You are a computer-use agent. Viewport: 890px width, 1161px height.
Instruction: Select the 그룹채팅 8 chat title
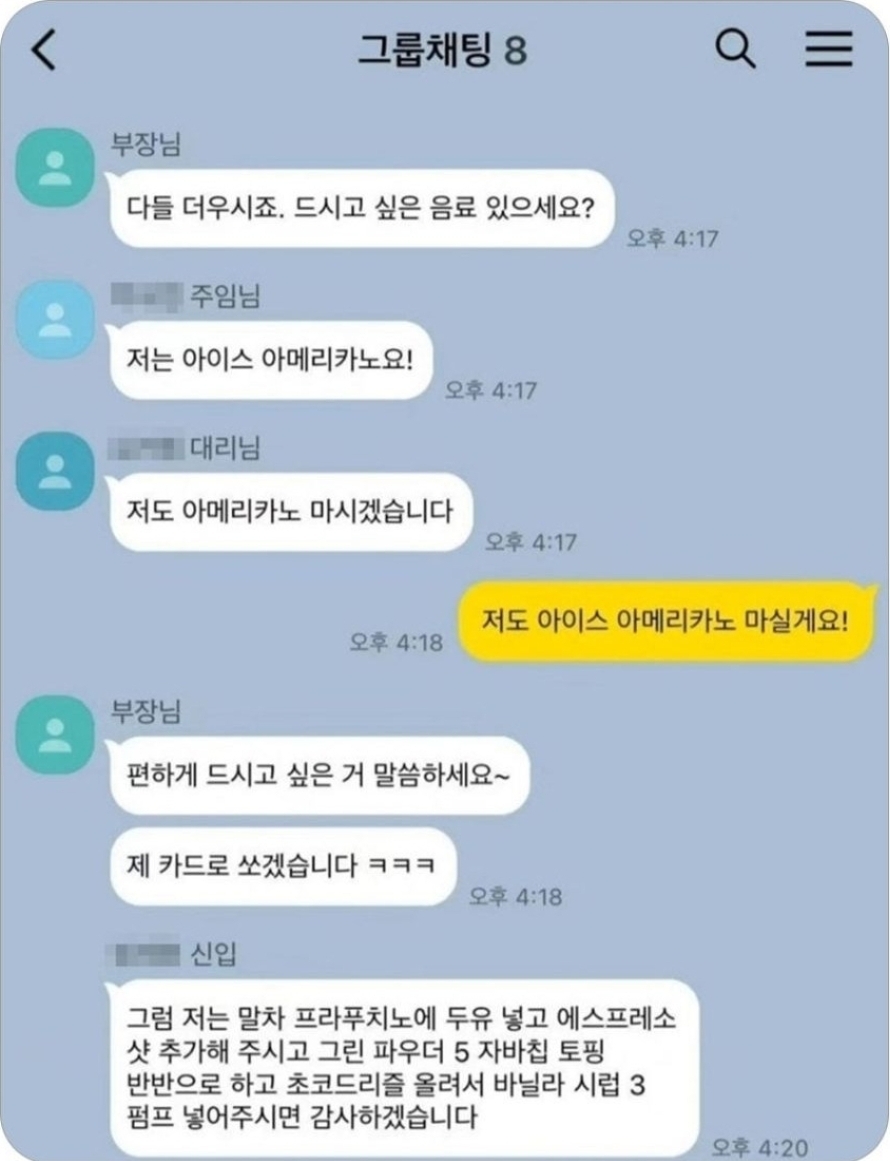(443, 50)
